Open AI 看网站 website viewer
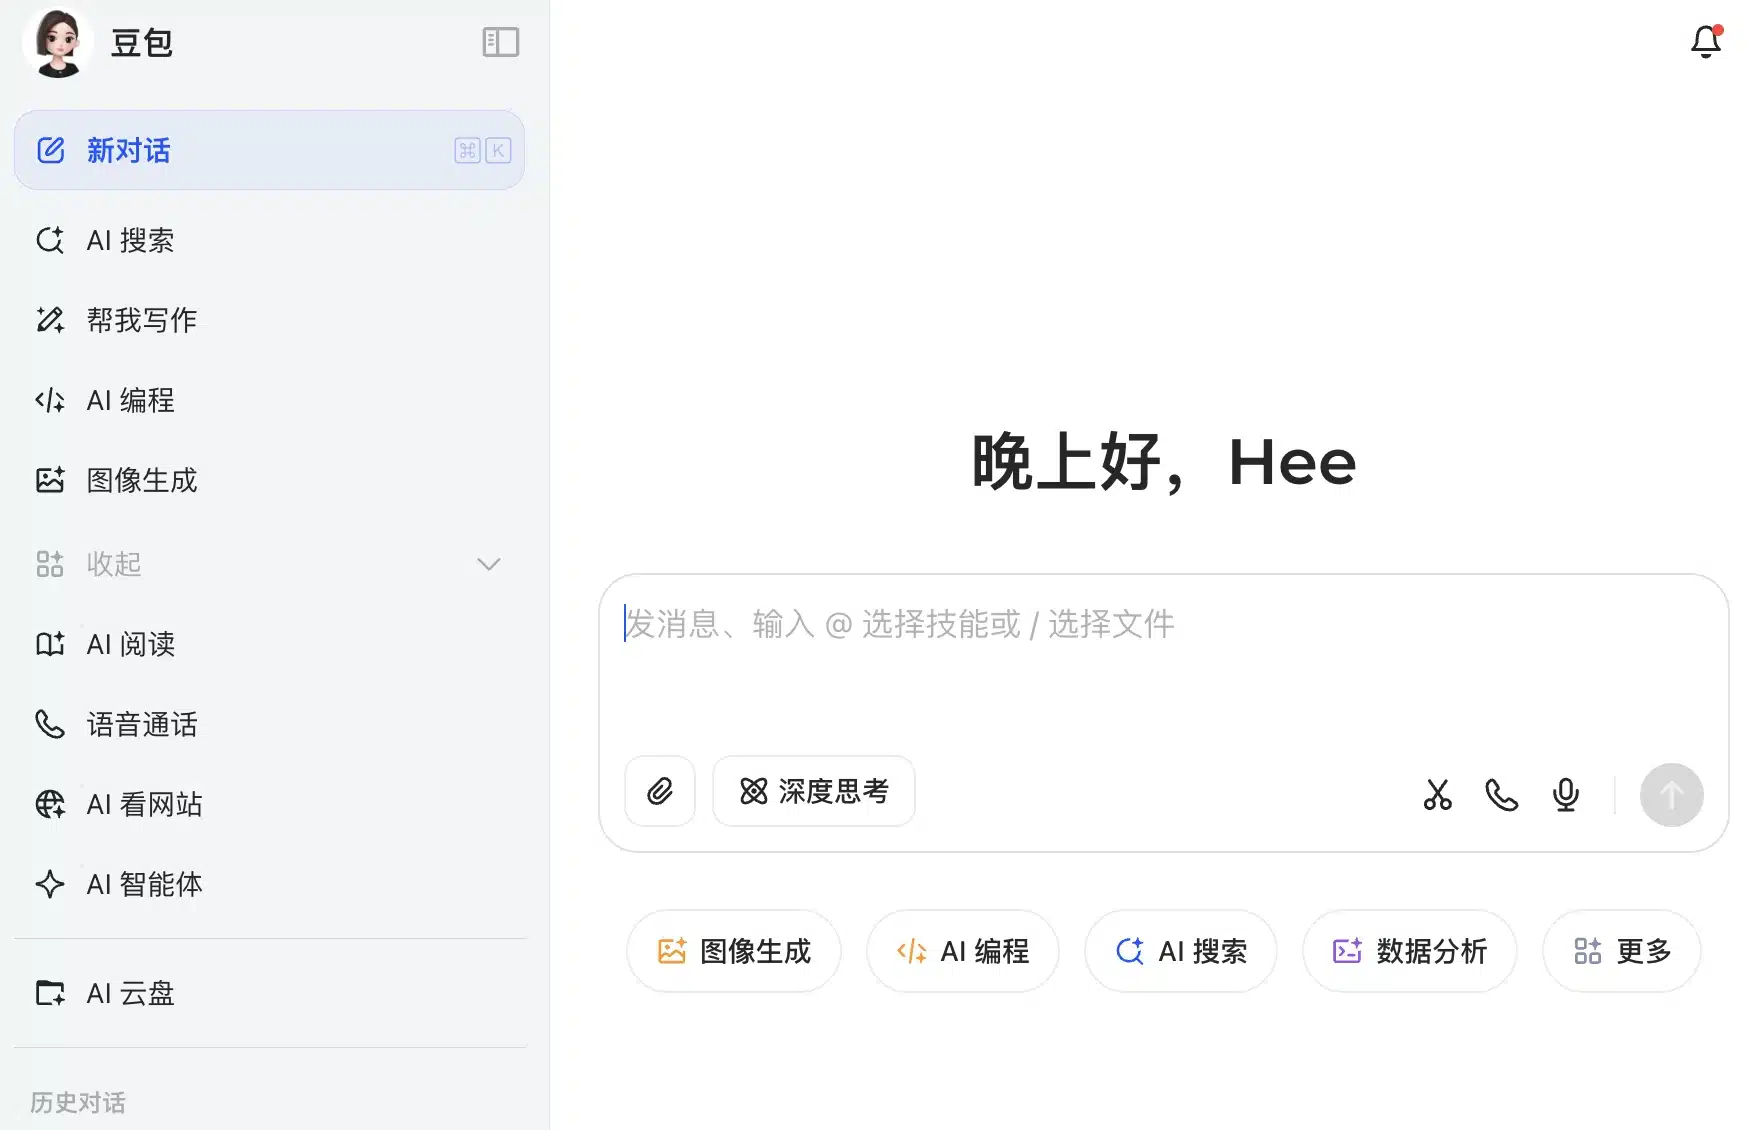 [144, 804]
